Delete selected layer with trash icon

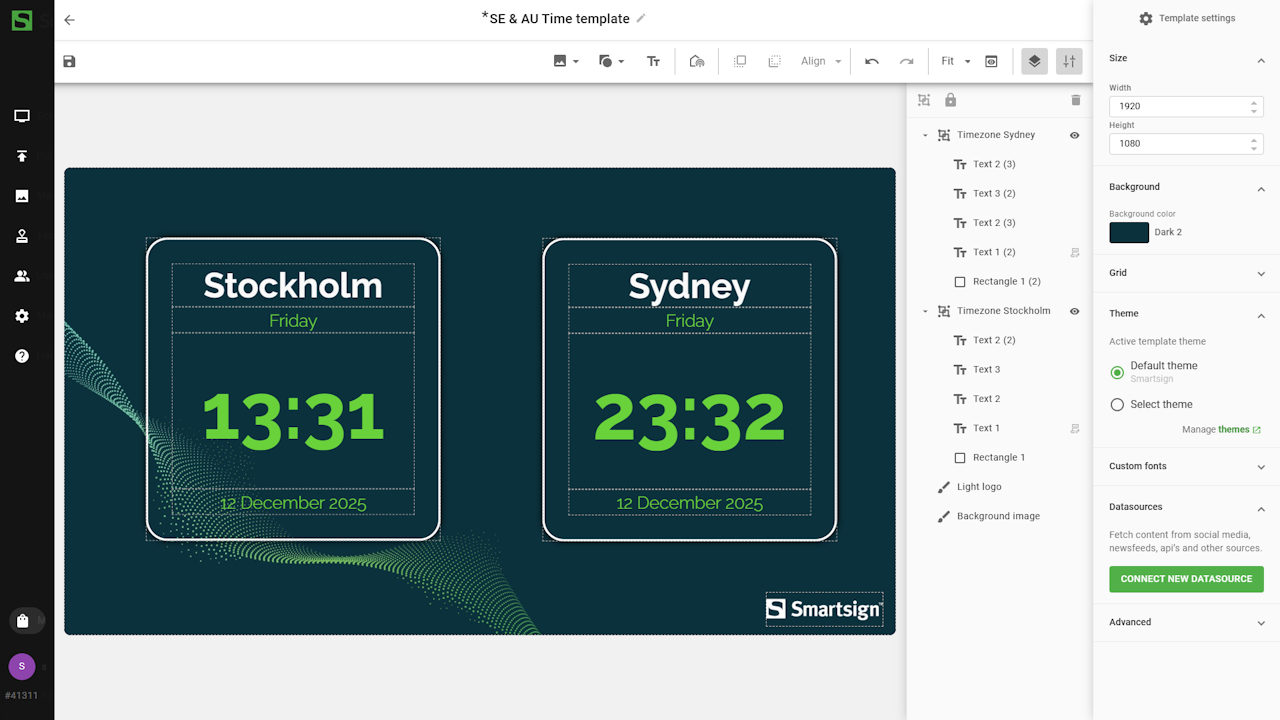1076,100
